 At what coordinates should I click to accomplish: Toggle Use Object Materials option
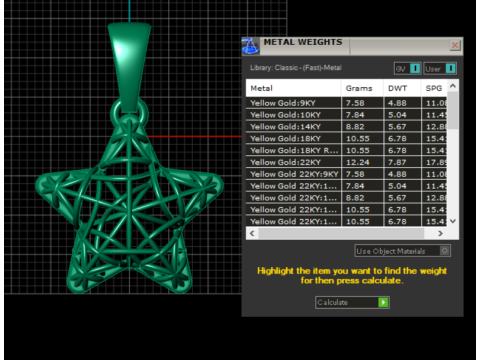pos(402,251)
